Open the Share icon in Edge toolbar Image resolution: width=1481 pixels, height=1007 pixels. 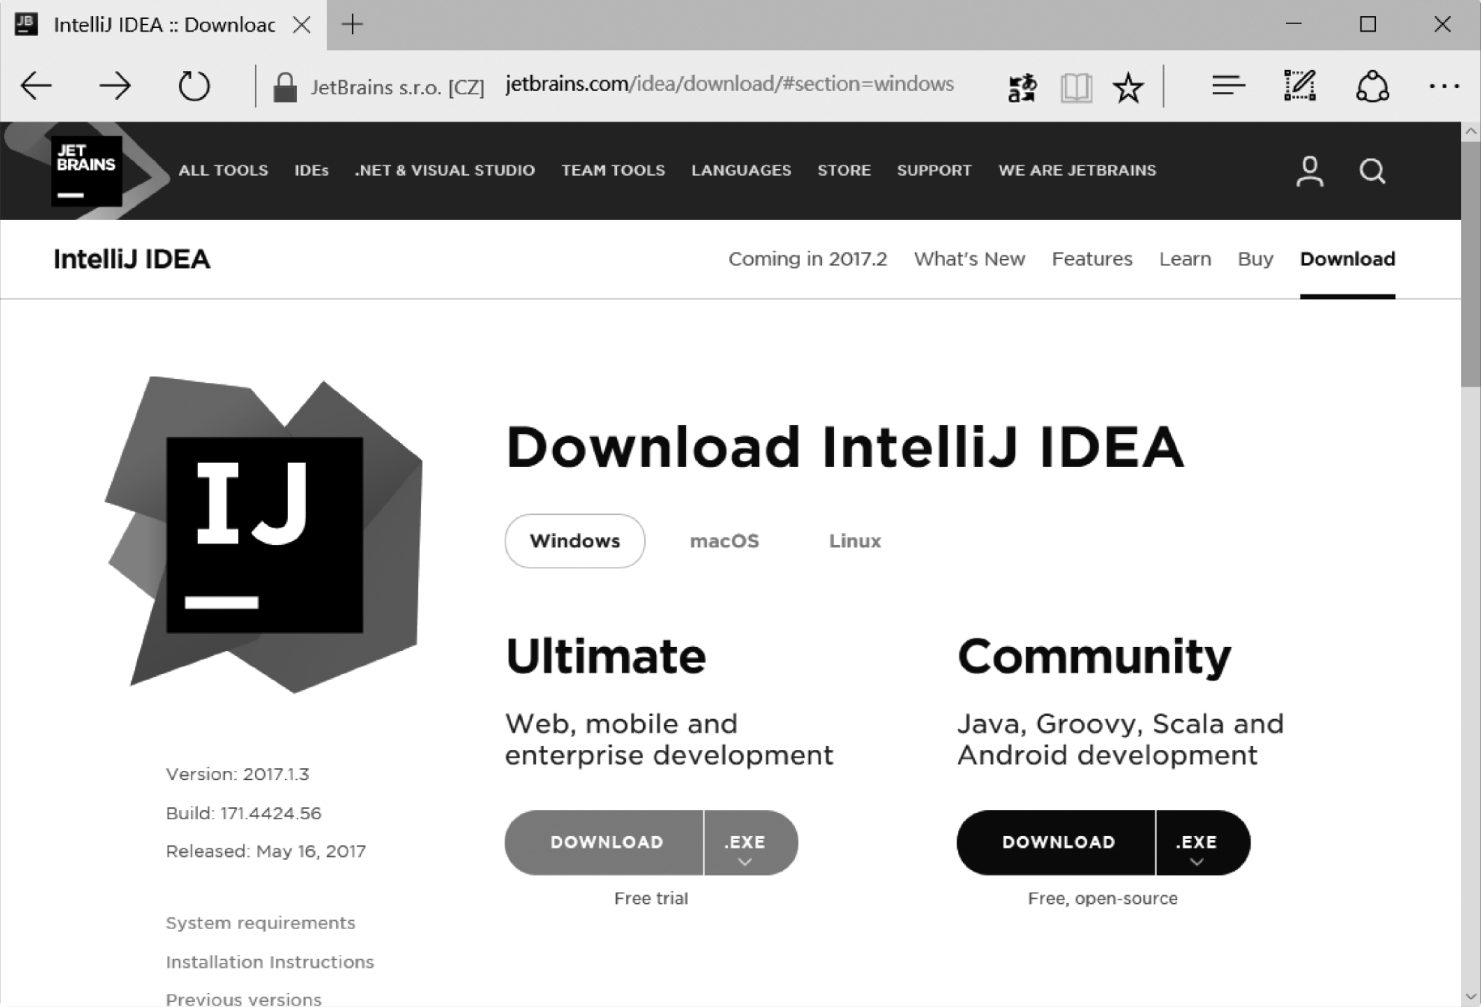click(x=1372, y=86)
